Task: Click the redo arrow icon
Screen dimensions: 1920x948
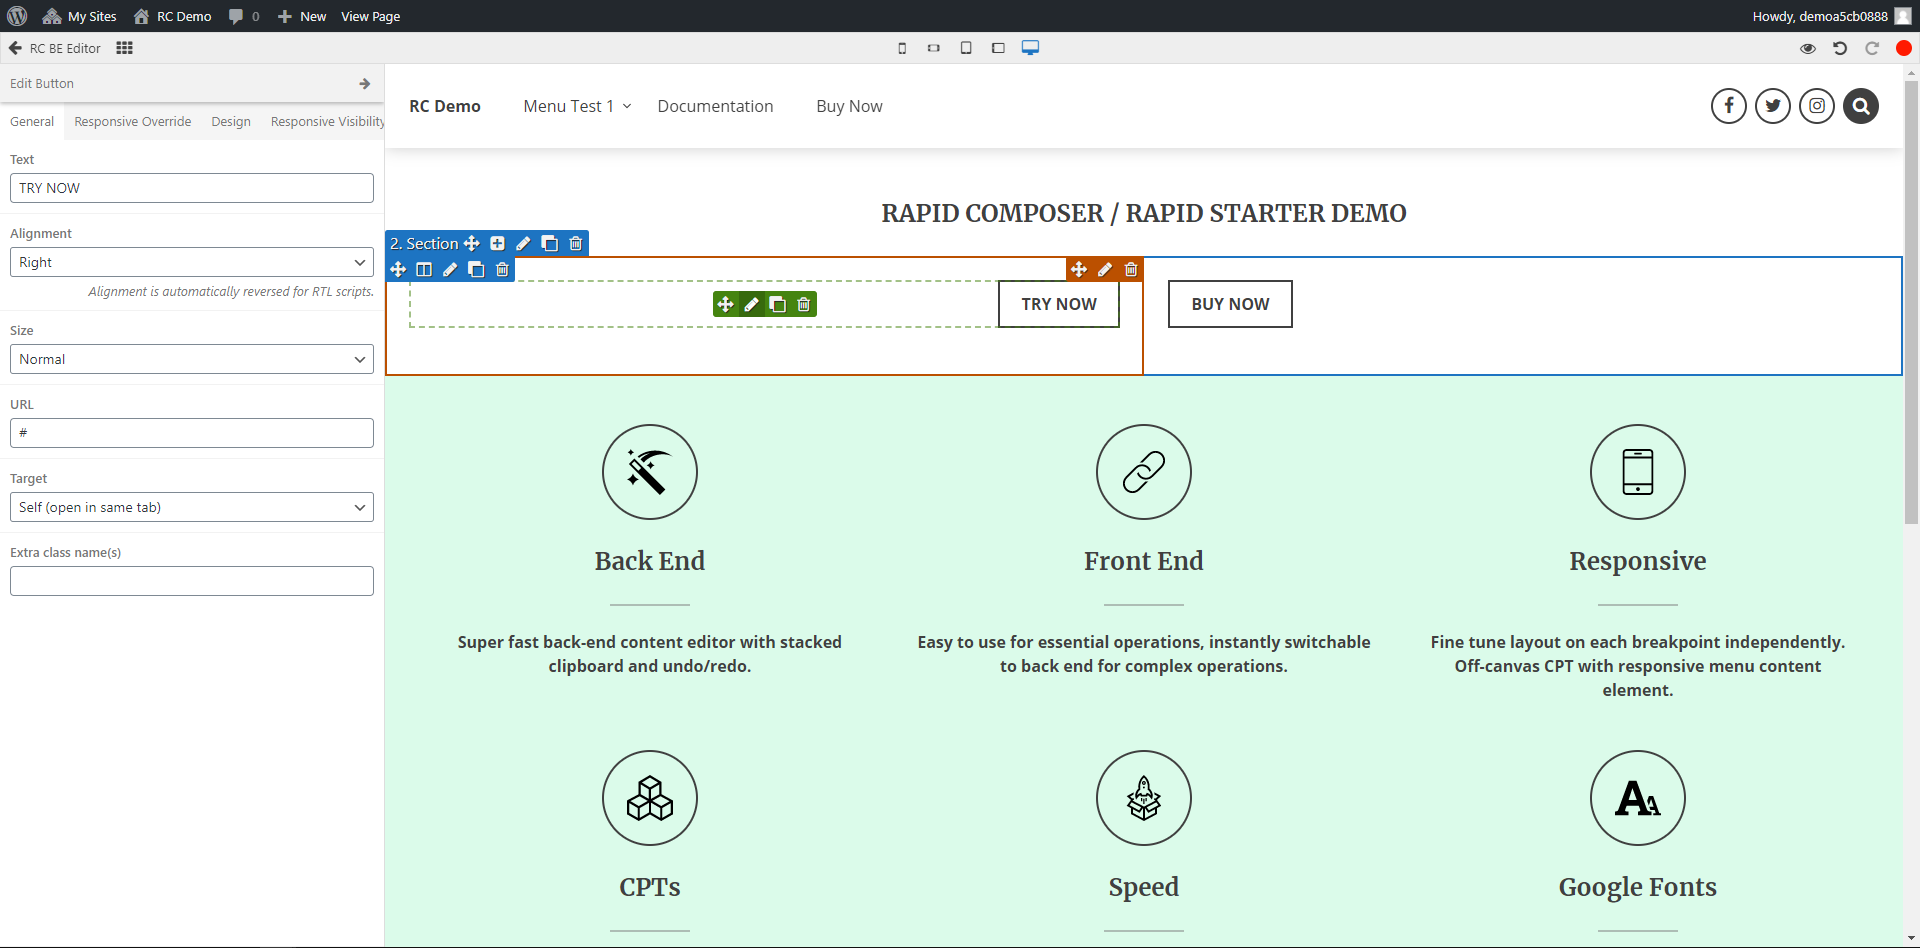Action: pyautogui.click(x=1872, y=48)
